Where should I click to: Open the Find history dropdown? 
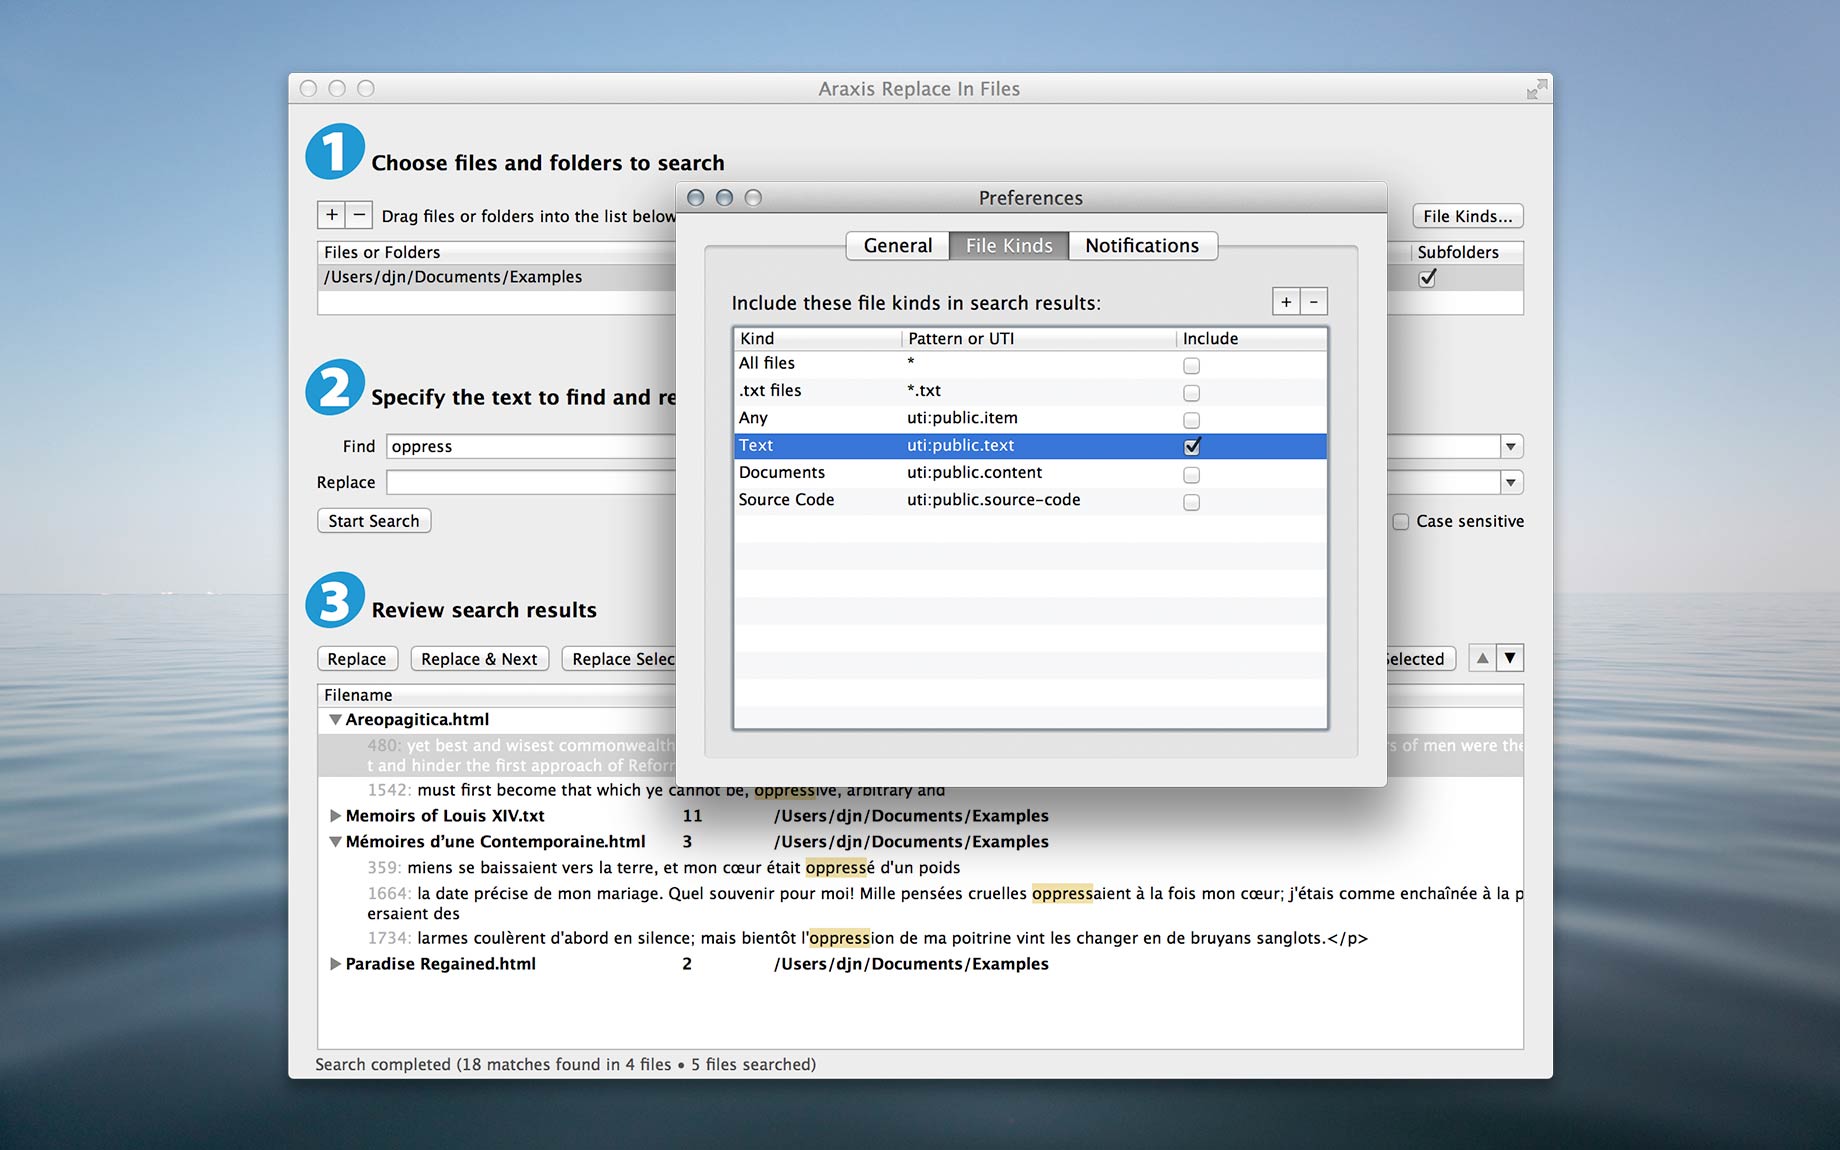pos(1511,446)
